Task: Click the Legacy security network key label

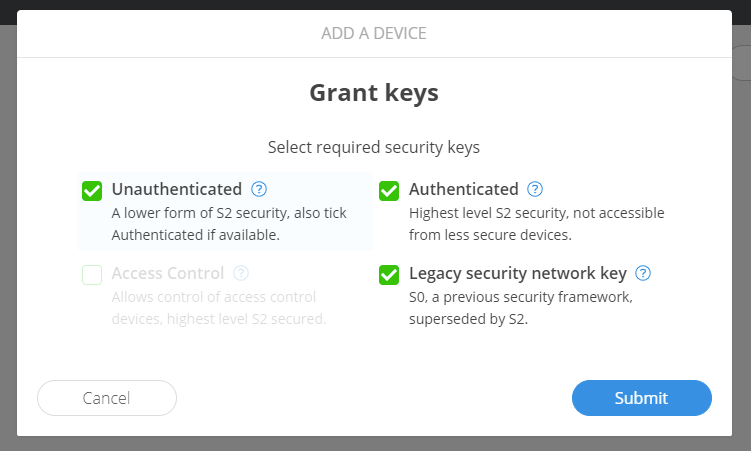Action: tap(517, 273)
